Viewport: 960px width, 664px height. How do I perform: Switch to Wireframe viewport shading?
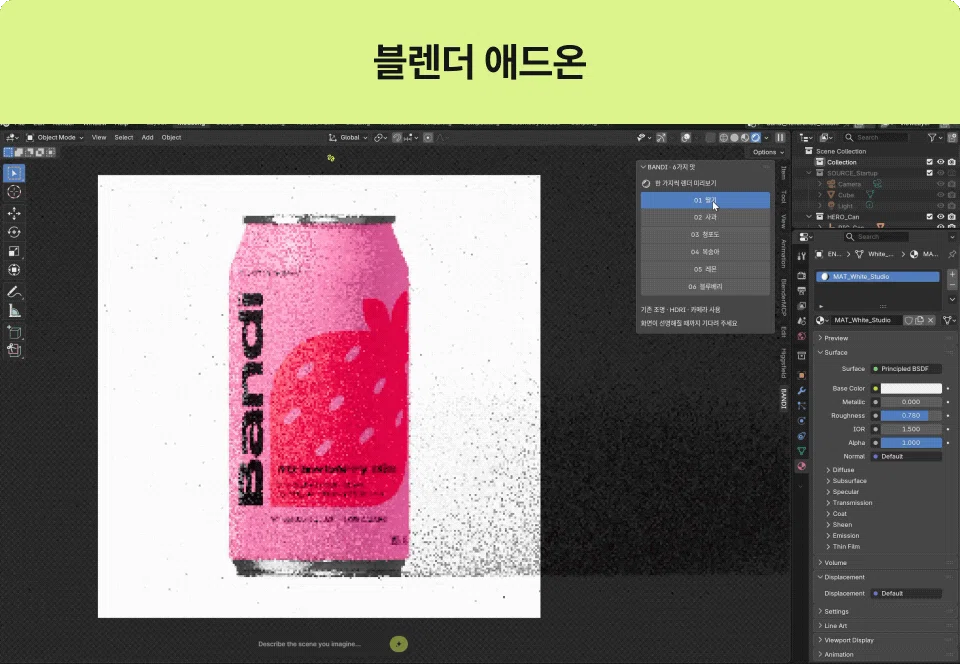pyautogui.click(x=724, y=138)
